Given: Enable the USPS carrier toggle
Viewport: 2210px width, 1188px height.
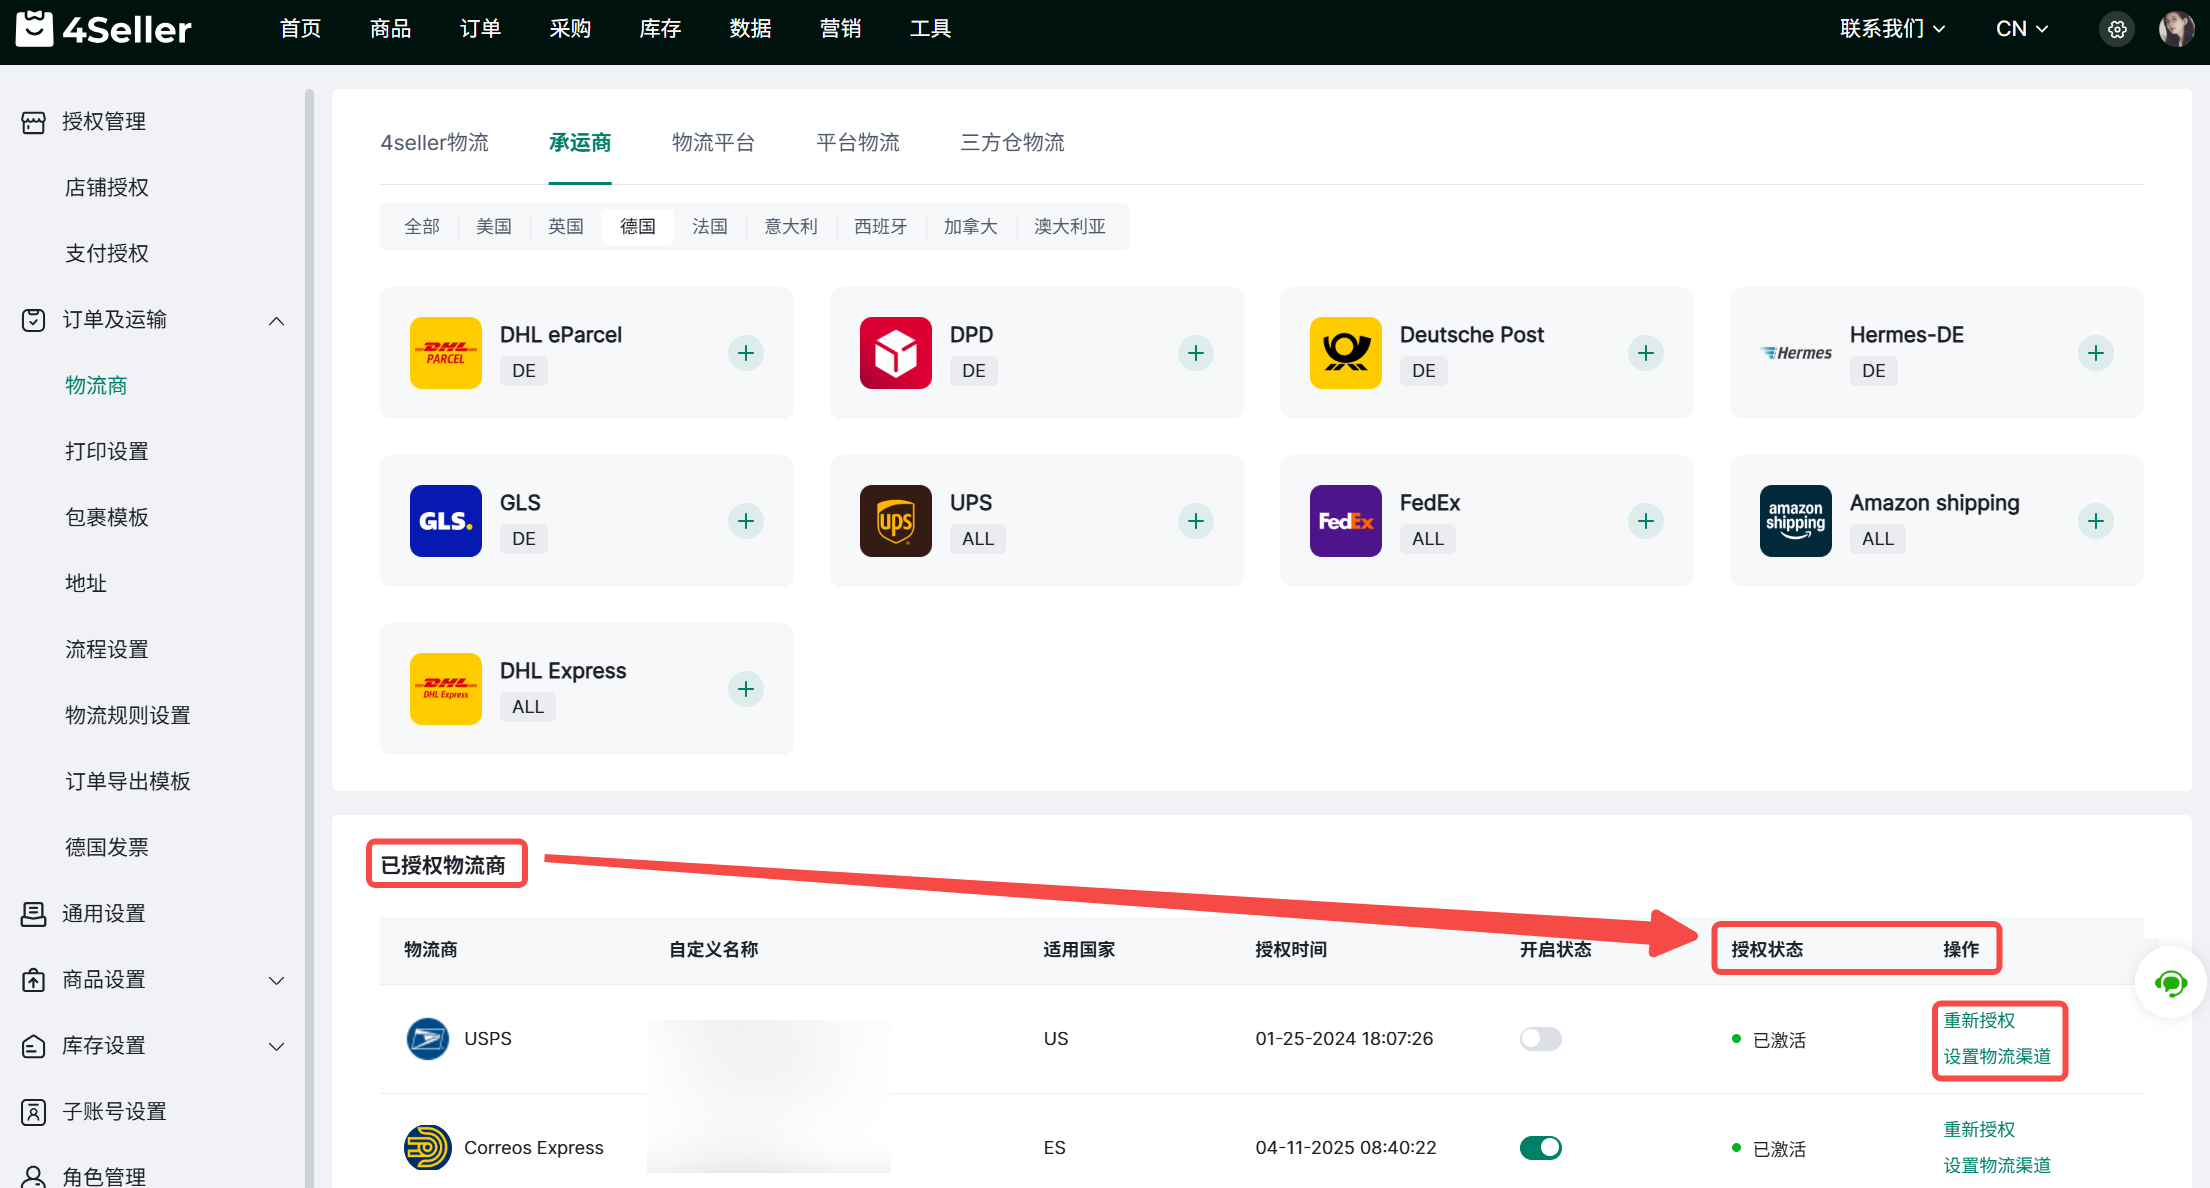Looking at the screenshot, I should tap(1540, 1039).
